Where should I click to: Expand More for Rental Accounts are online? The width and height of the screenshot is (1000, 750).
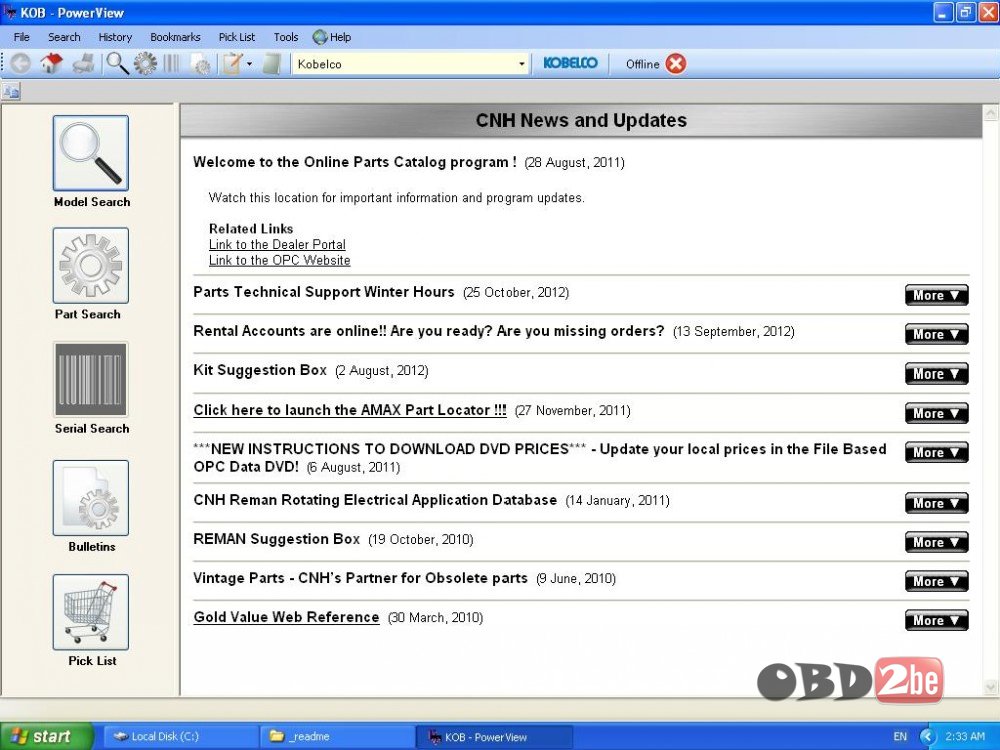pyautogui.click(x=936, y=334)
